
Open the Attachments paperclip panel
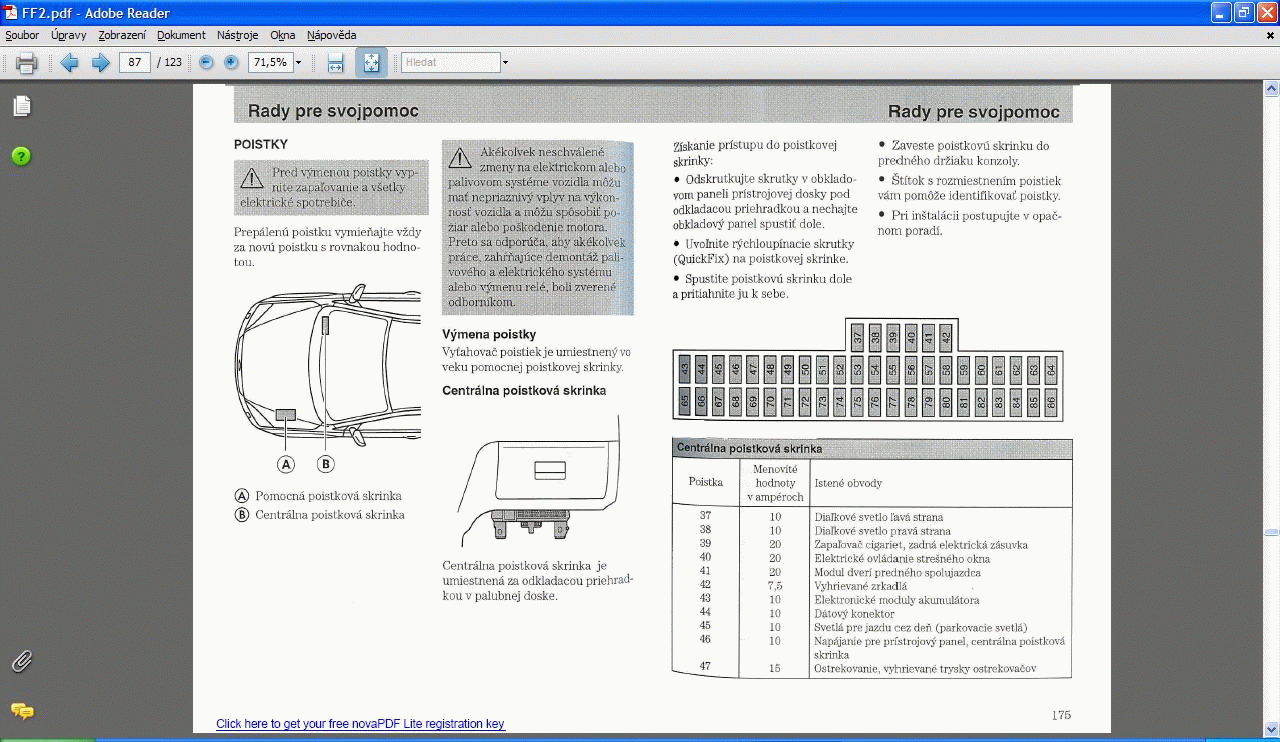pos(22,661)
